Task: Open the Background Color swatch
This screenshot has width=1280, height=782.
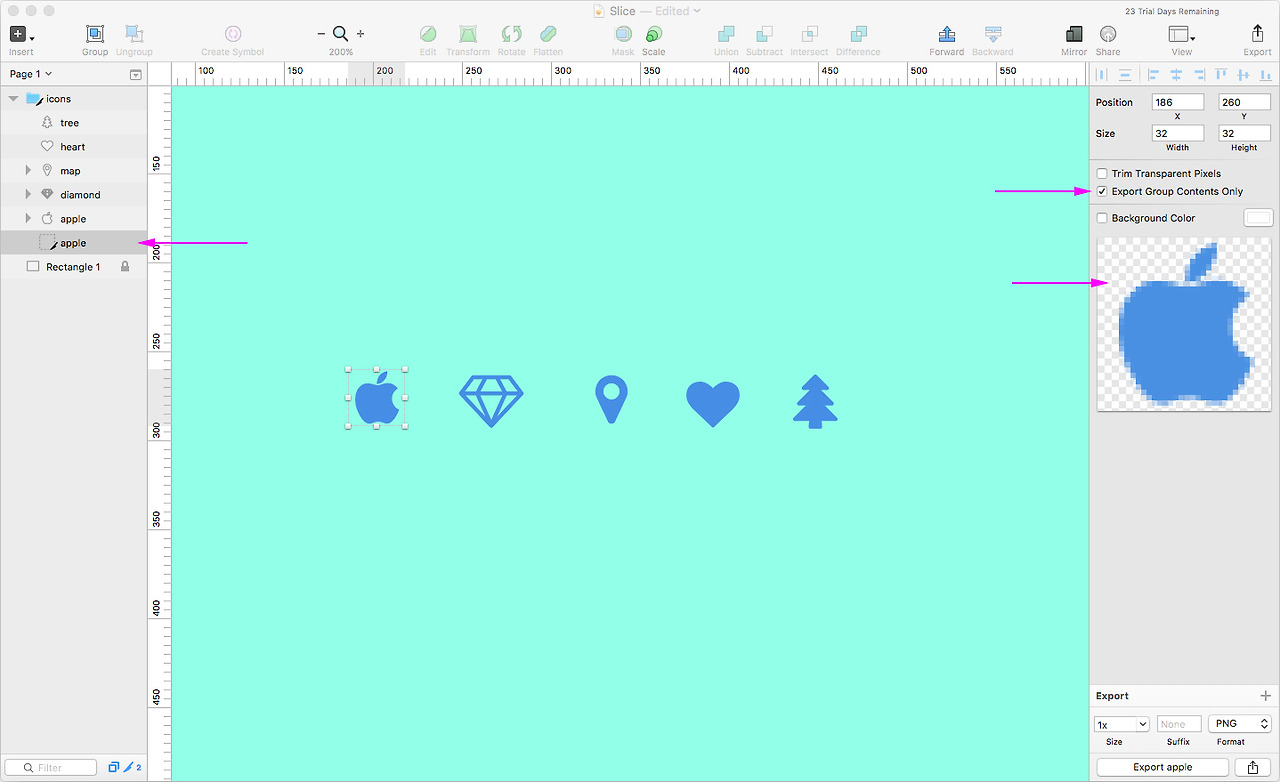Action: coord(1258,218)
